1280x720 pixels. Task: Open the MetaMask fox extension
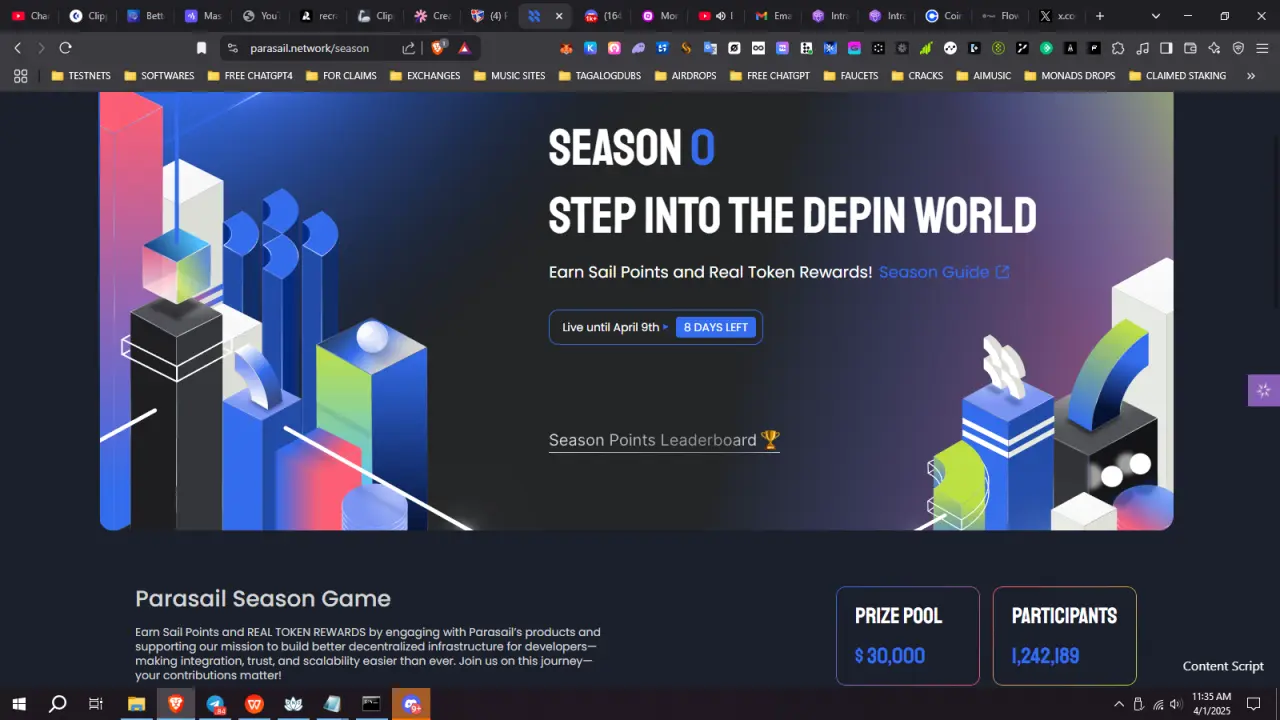566,48
